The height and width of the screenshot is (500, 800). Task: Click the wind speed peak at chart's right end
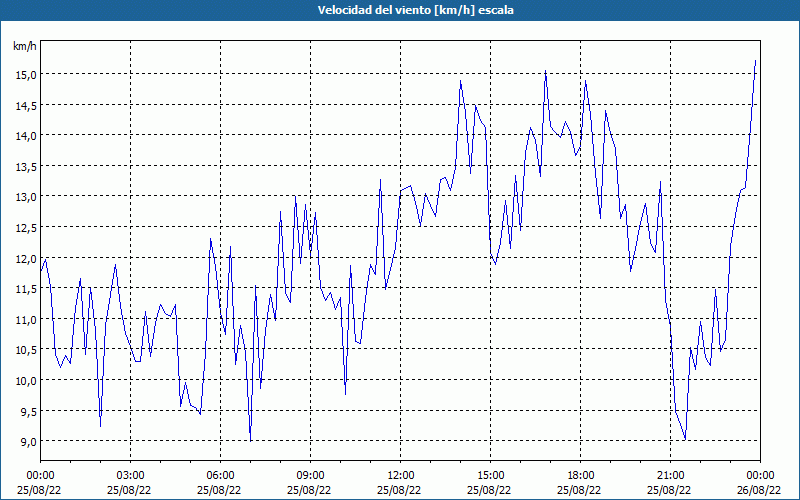tap(755, 61)
